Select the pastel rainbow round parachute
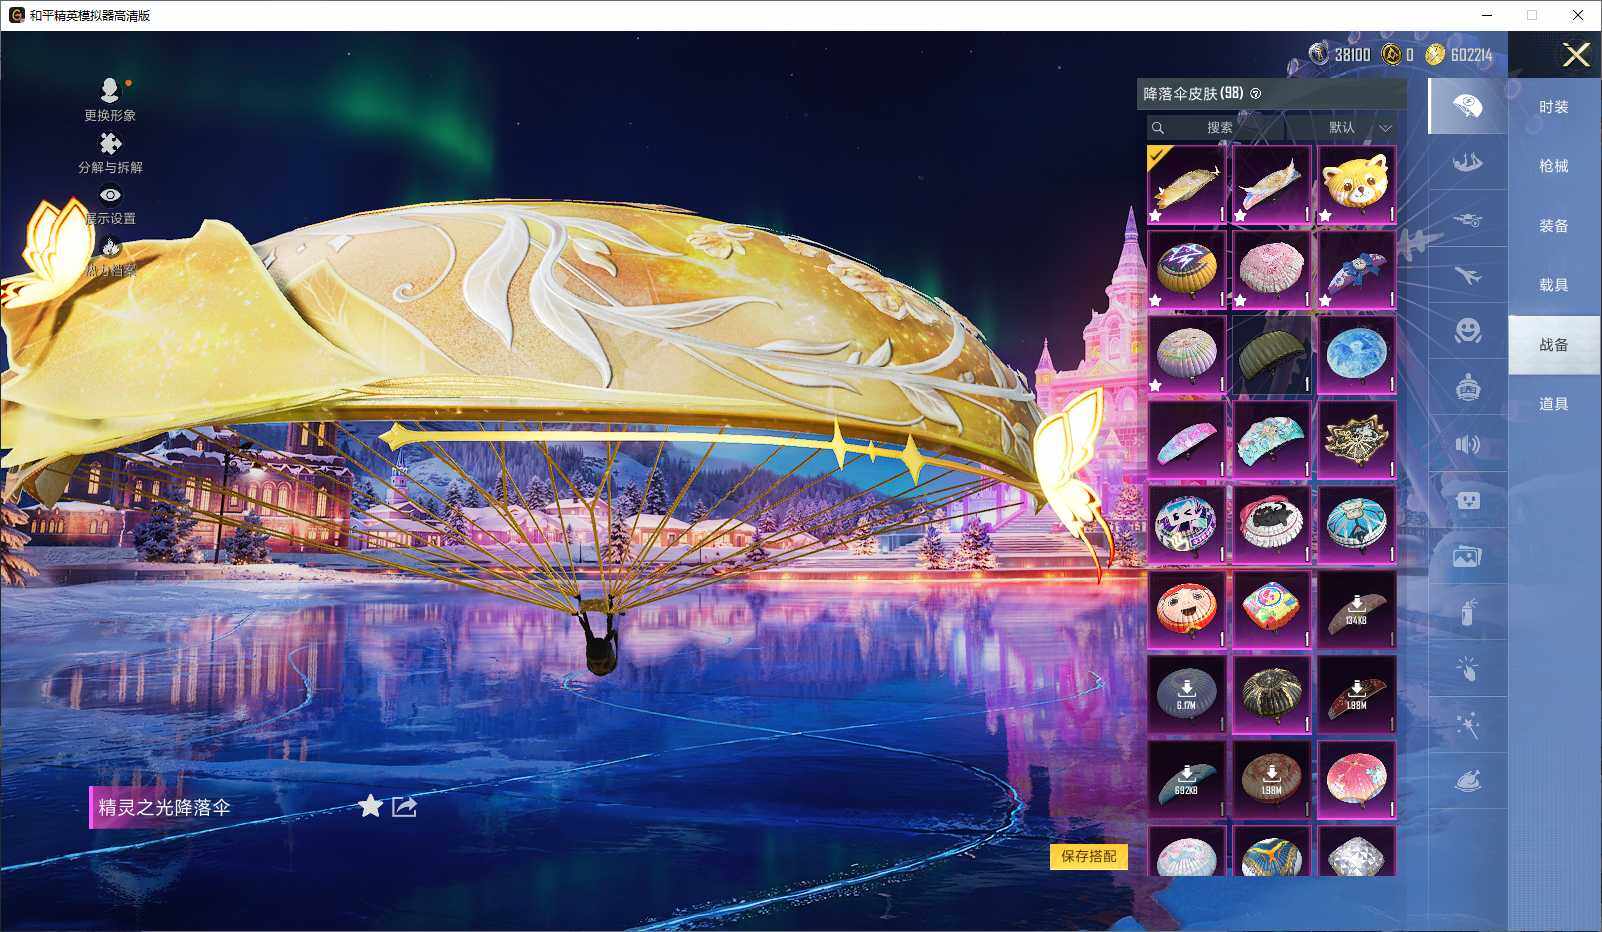 [x=1187, y=355]
